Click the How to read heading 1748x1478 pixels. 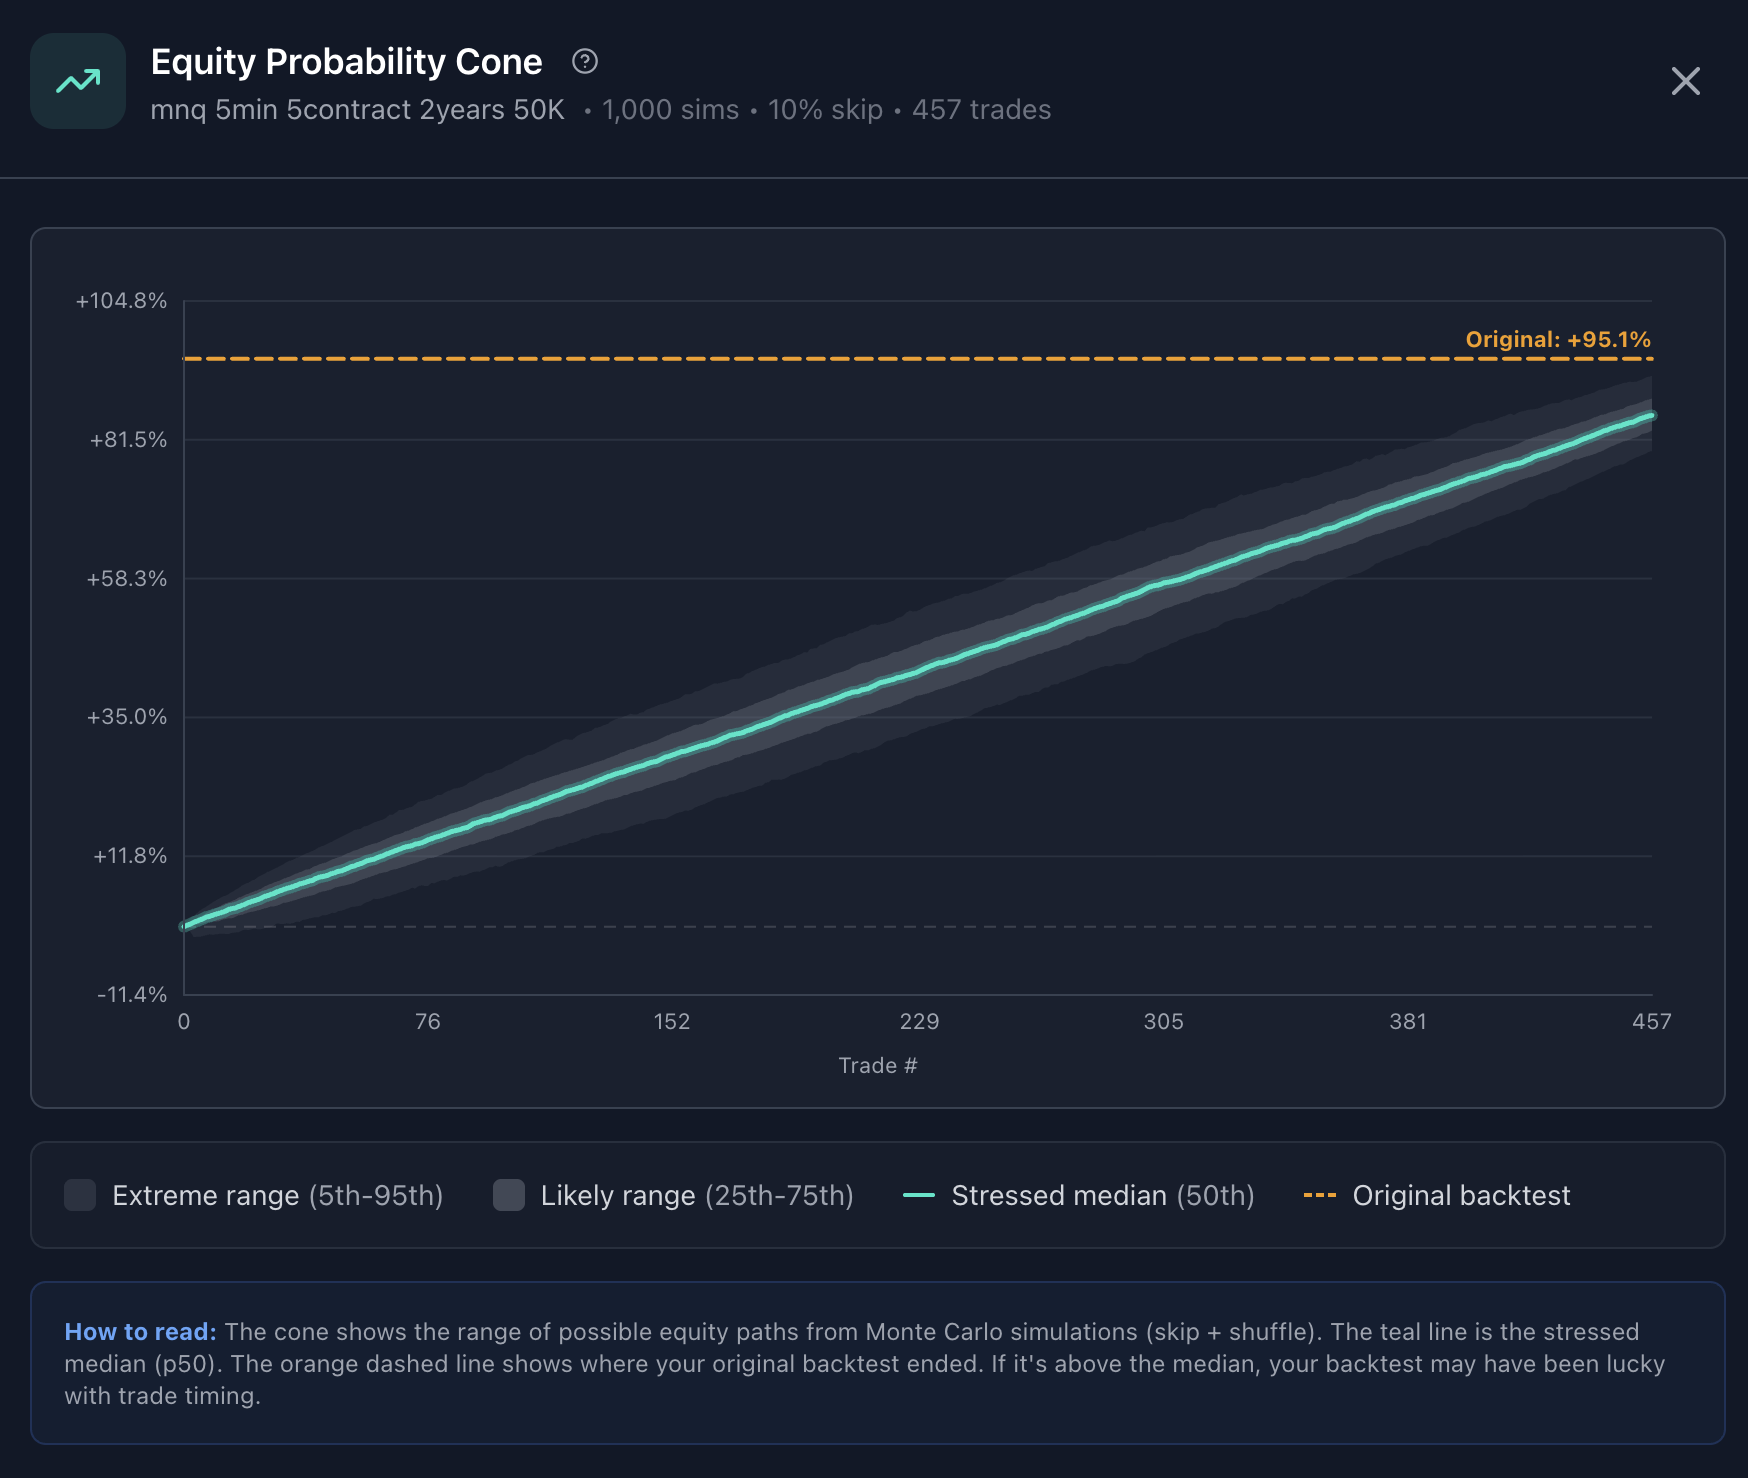pos(140,1332)
